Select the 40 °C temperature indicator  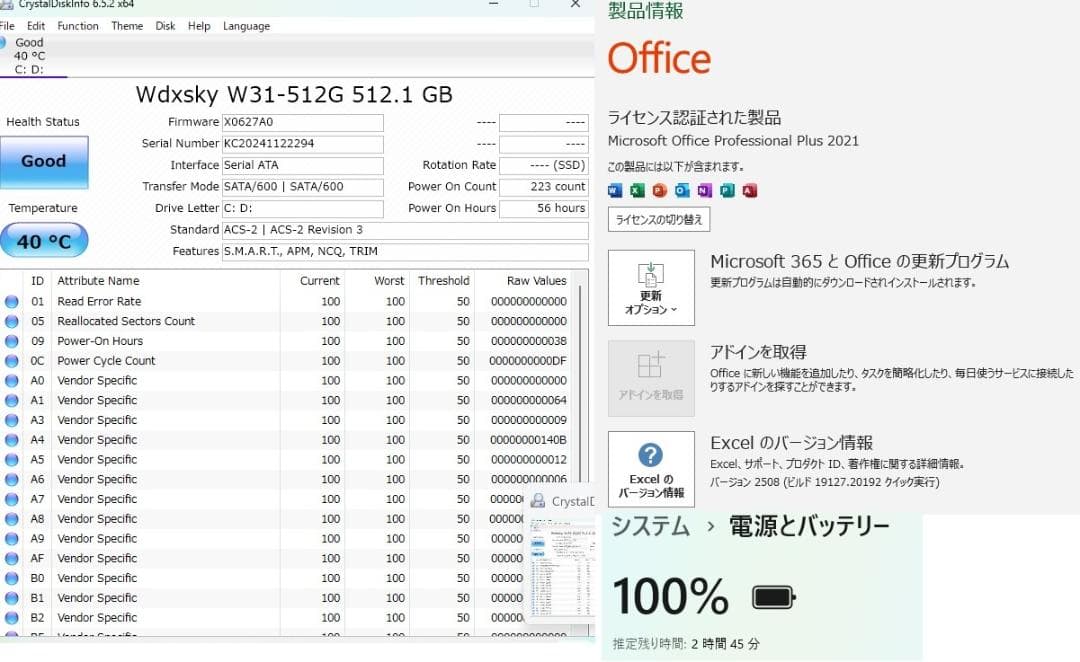(44, 240)
